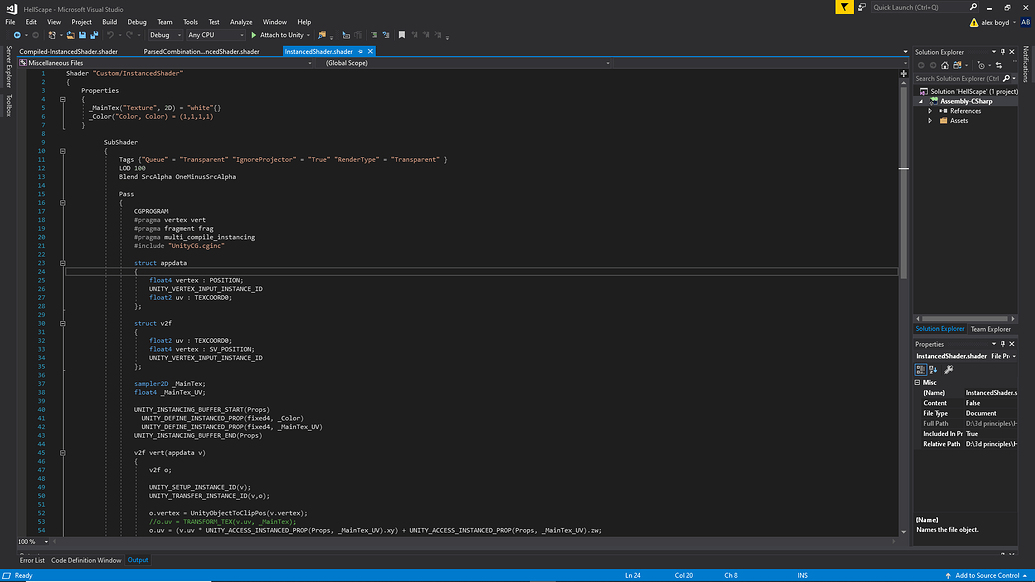1035x582 pixels.
Task: Open the Analyze menu
Action: tap(241, 21)
